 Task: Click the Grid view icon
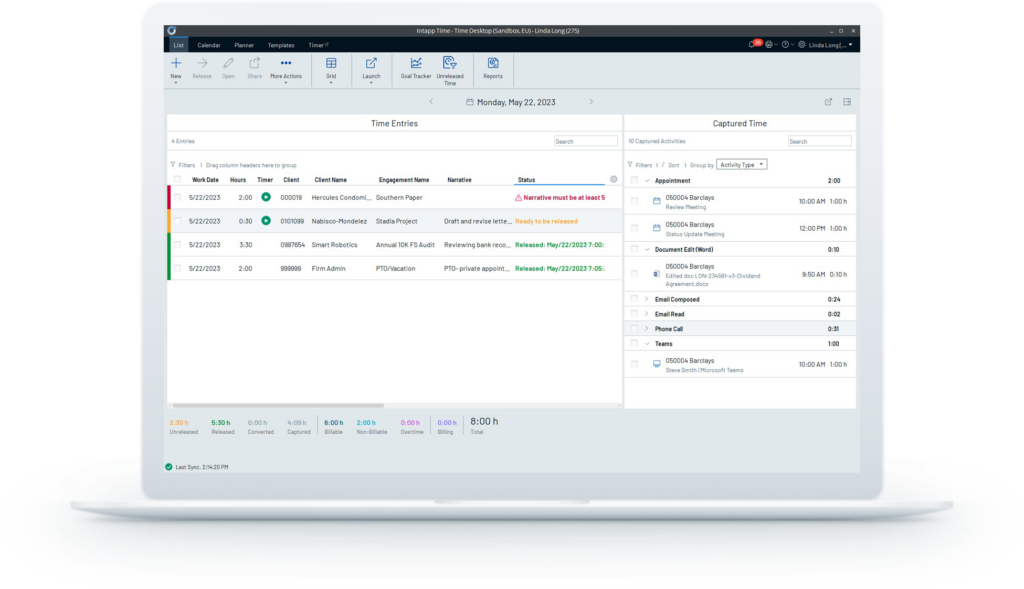[331, 63]
